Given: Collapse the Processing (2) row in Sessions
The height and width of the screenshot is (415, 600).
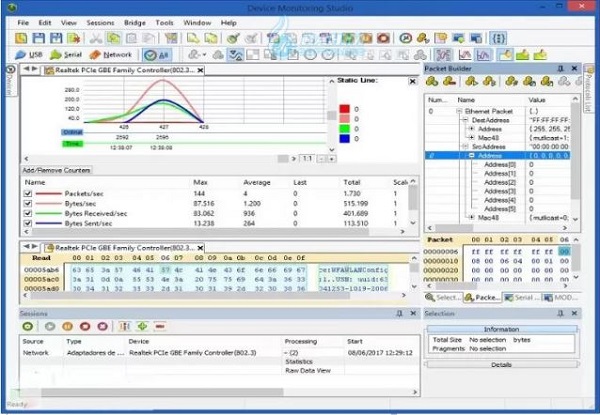Looking at the screenshot, I should (x=286, y=353).
